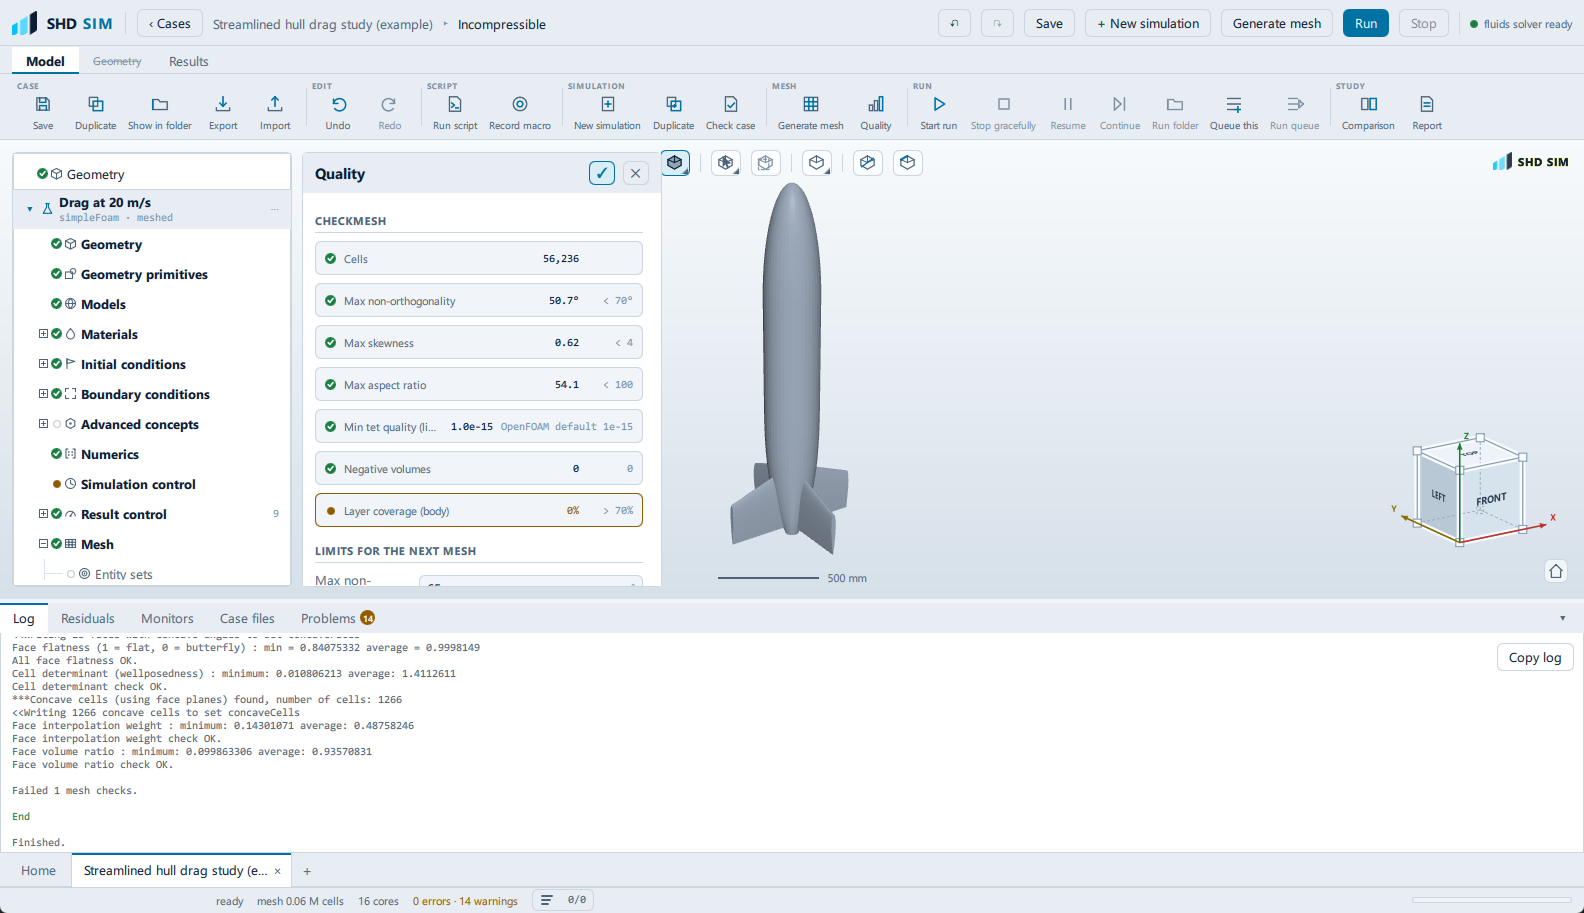Switch to the Results tab
The image size is (1584, 913).
[189, 61]
